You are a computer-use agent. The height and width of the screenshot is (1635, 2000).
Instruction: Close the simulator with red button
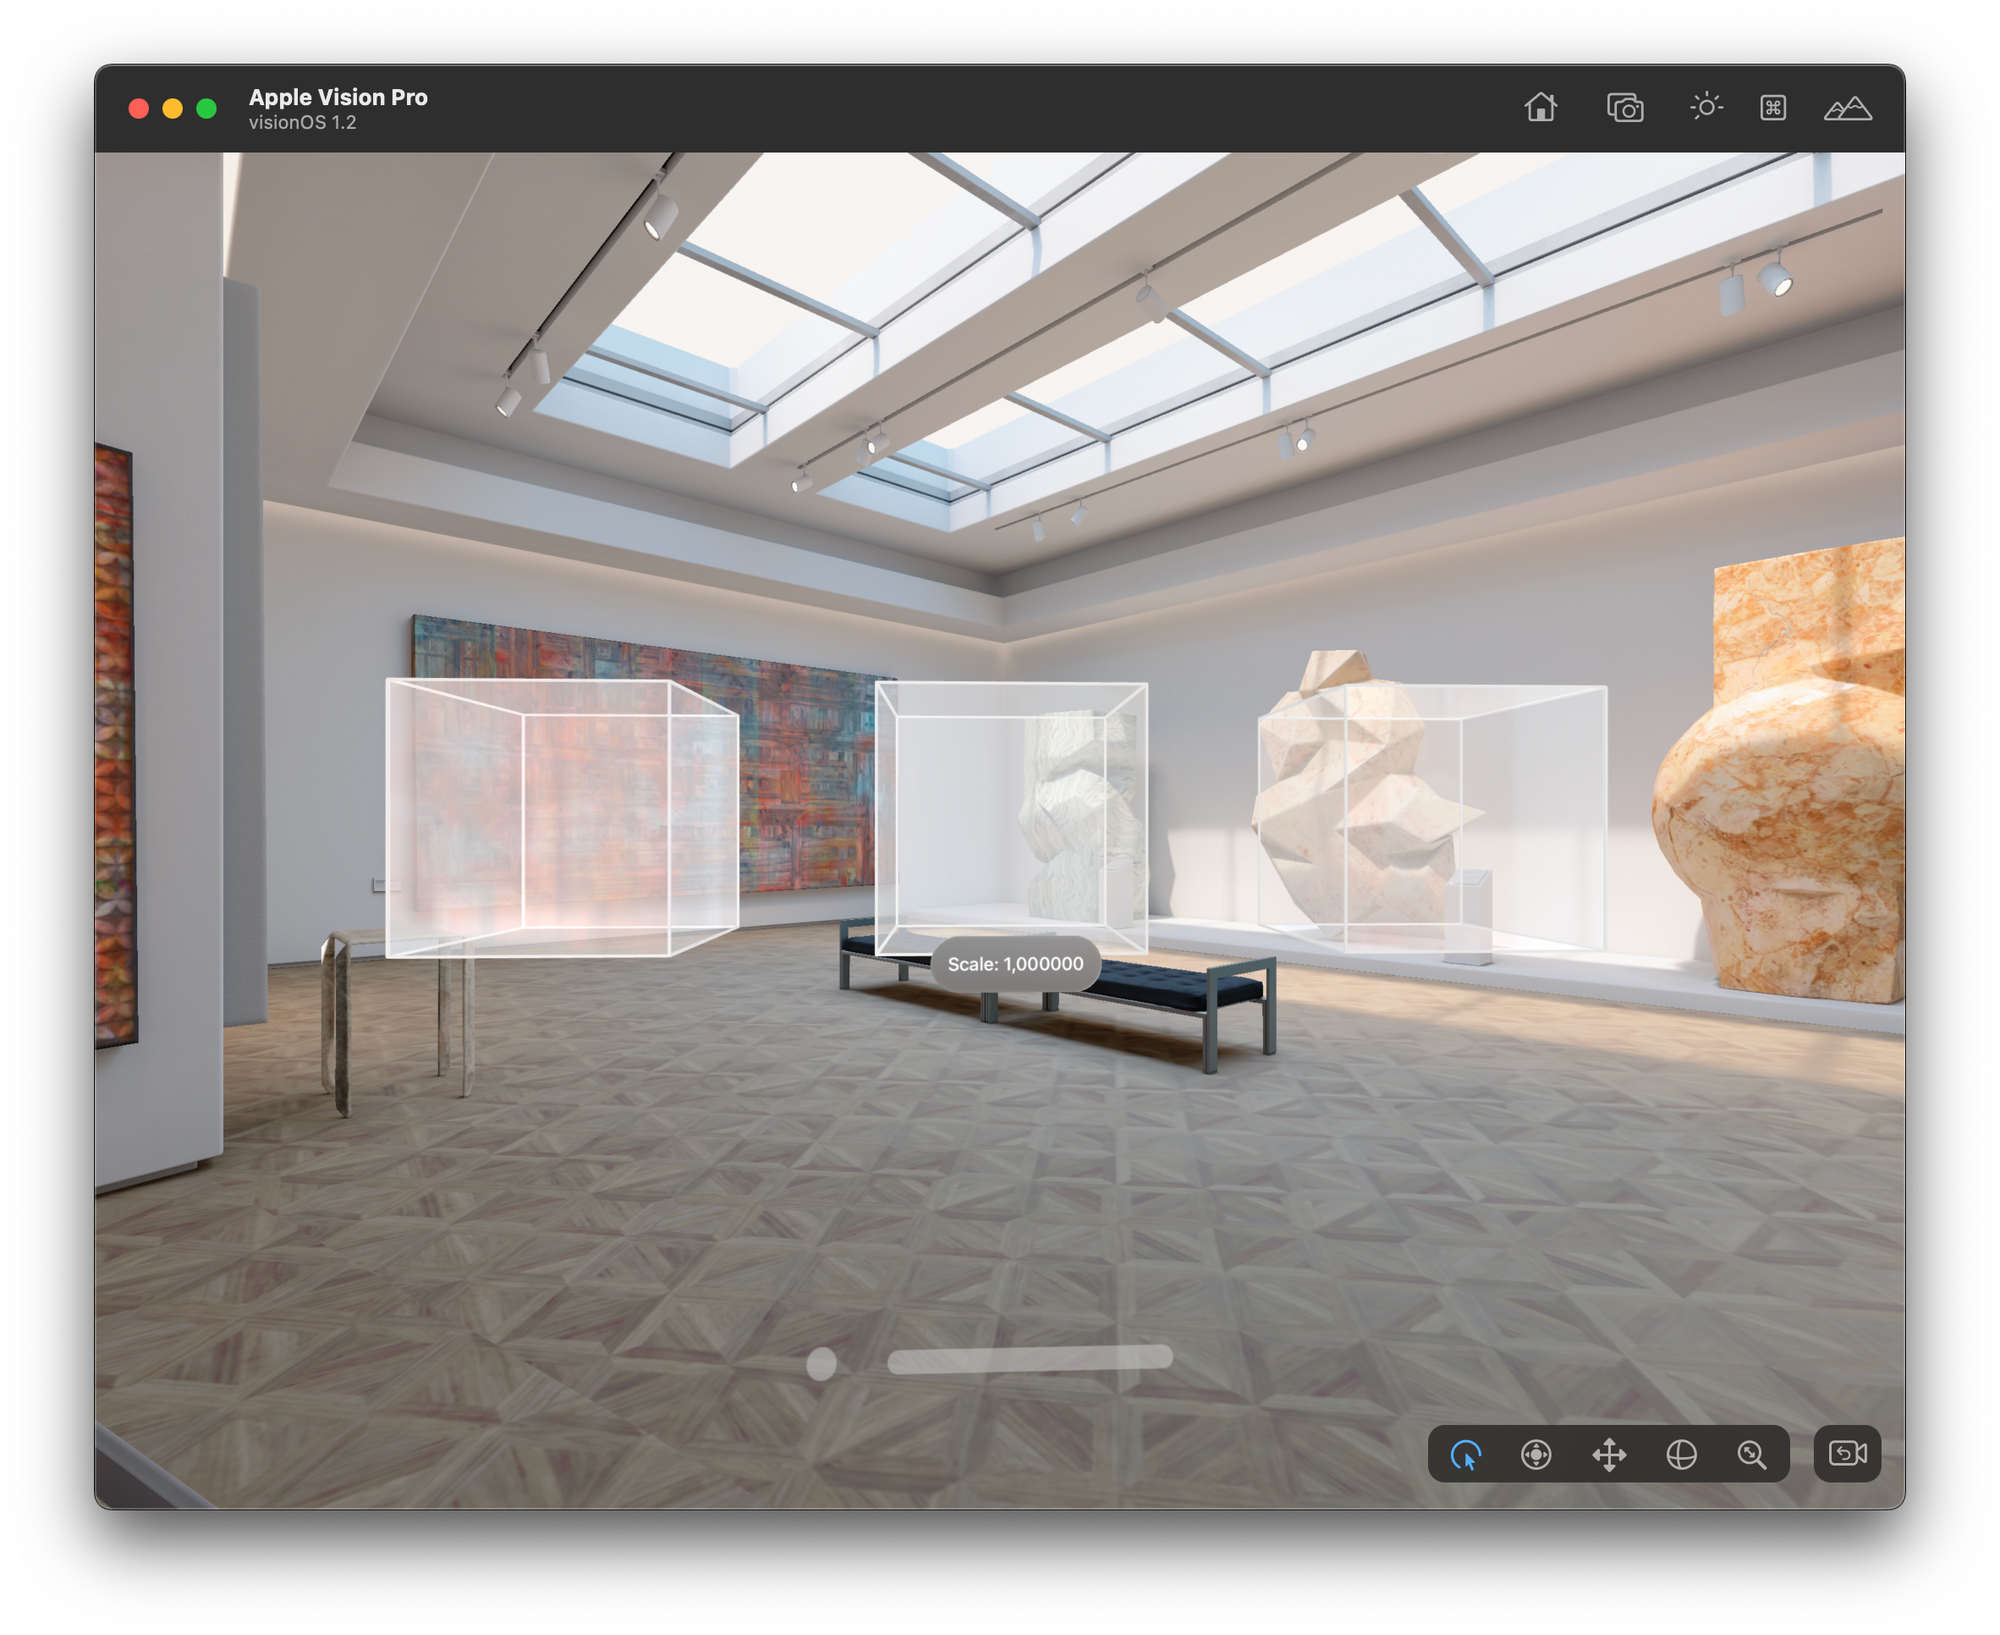[x=139, y=108]
